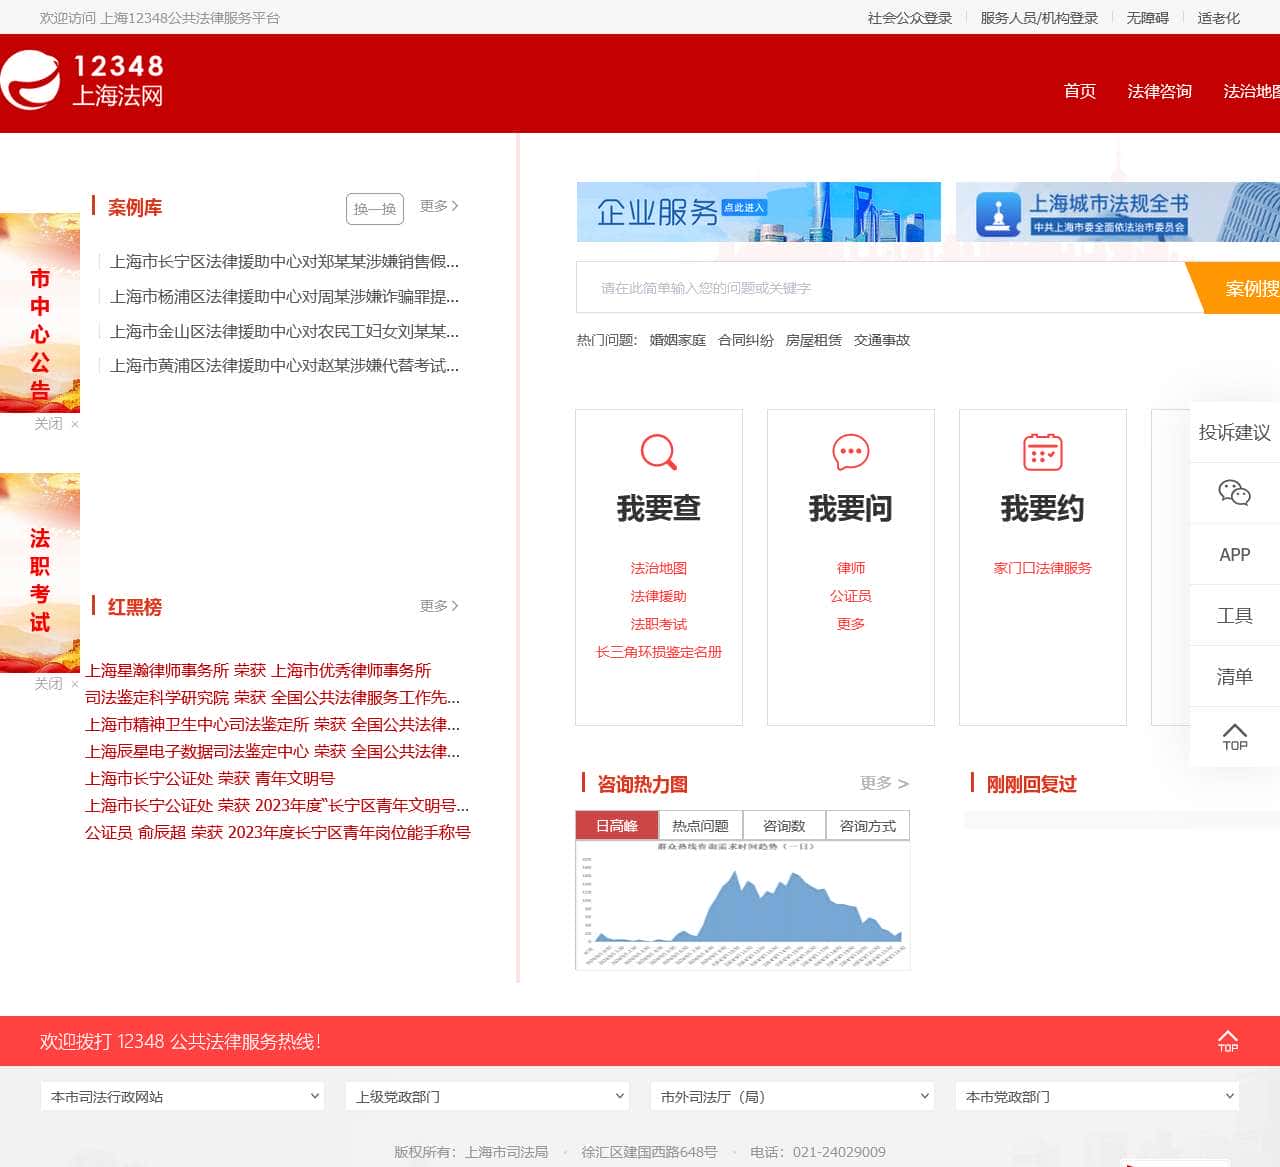Image resolution: width=1280 pixels, height=1167 pixels.
Task: Open the 上级党政部门 dropdown
Action: (486, 1097)
